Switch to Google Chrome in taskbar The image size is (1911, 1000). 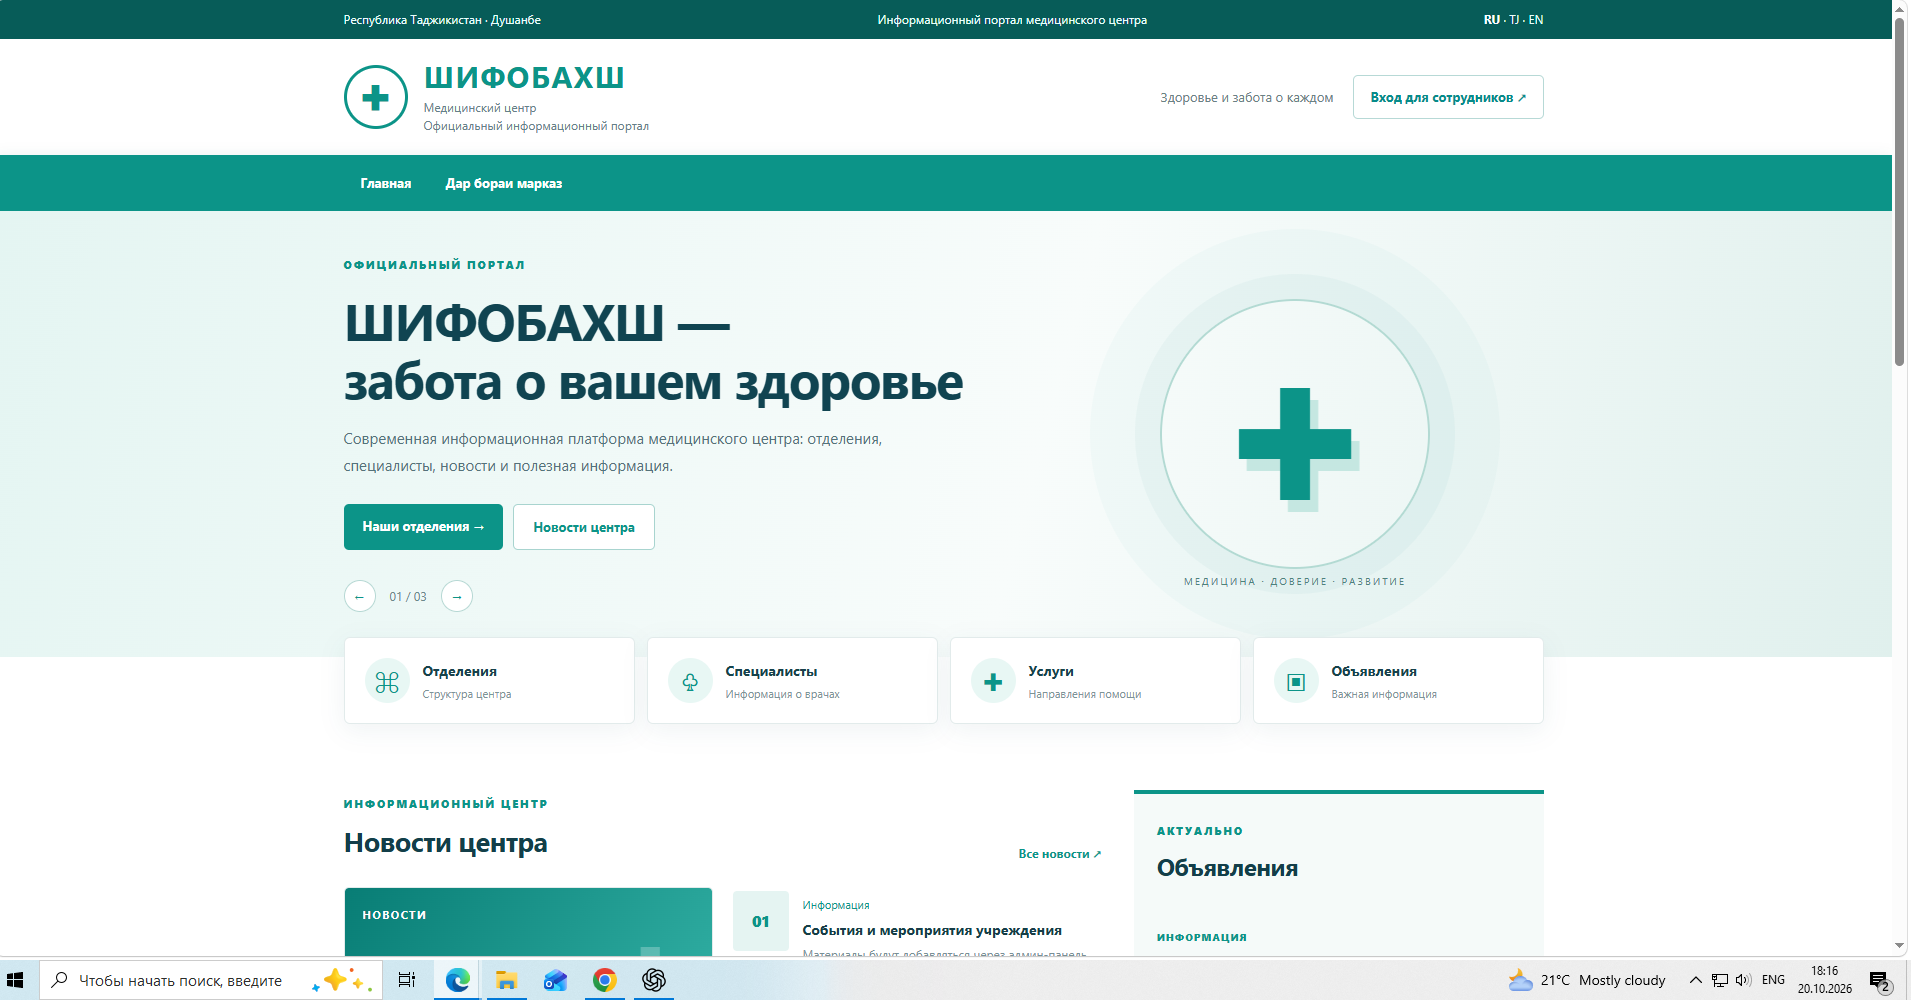pos(604,980)
